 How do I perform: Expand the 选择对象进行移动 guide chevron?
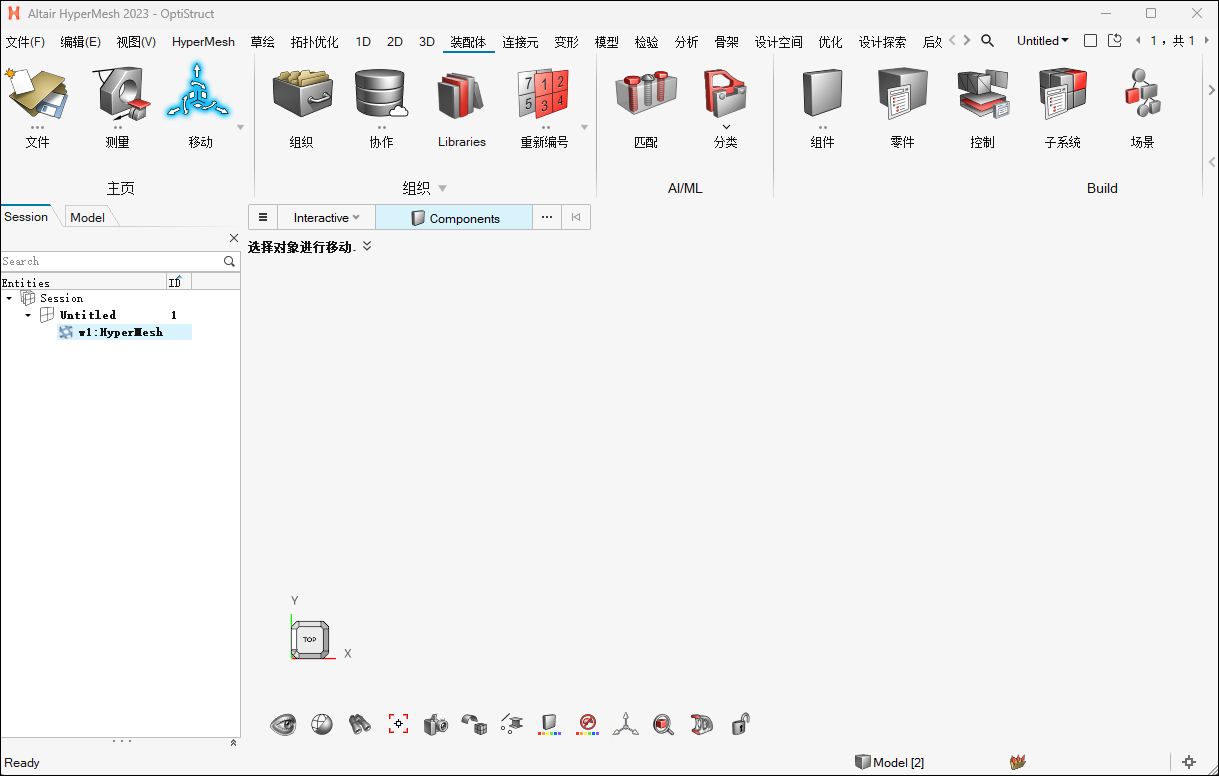367,246
